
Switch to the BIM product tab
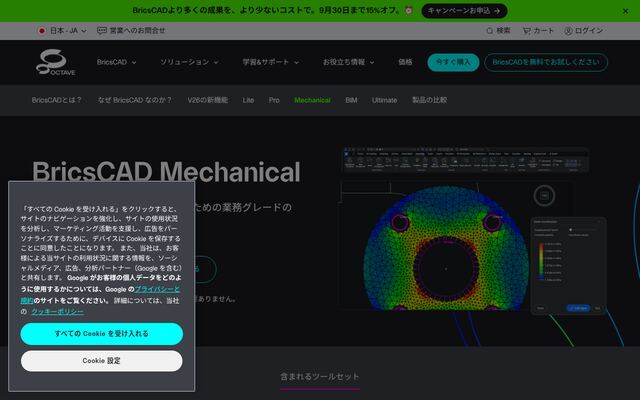click(351, 100)
